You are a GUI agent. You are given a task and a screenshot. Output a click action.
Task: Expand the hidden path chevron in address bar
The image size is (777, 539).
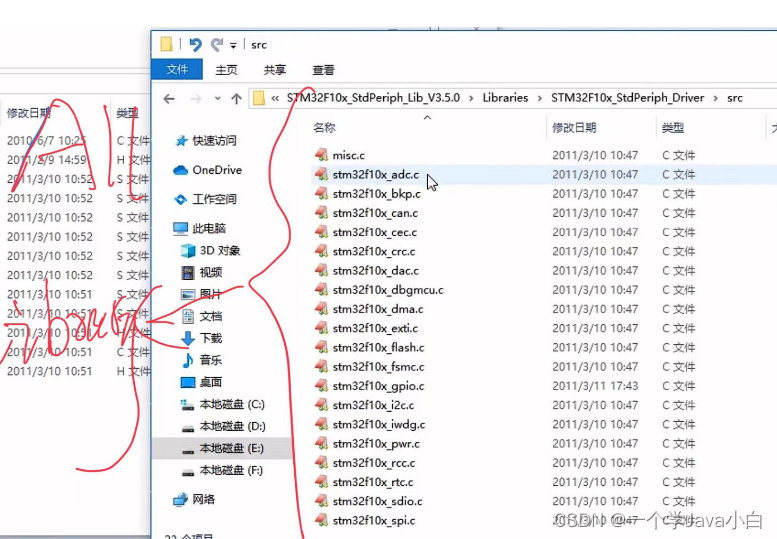point(275,99)
